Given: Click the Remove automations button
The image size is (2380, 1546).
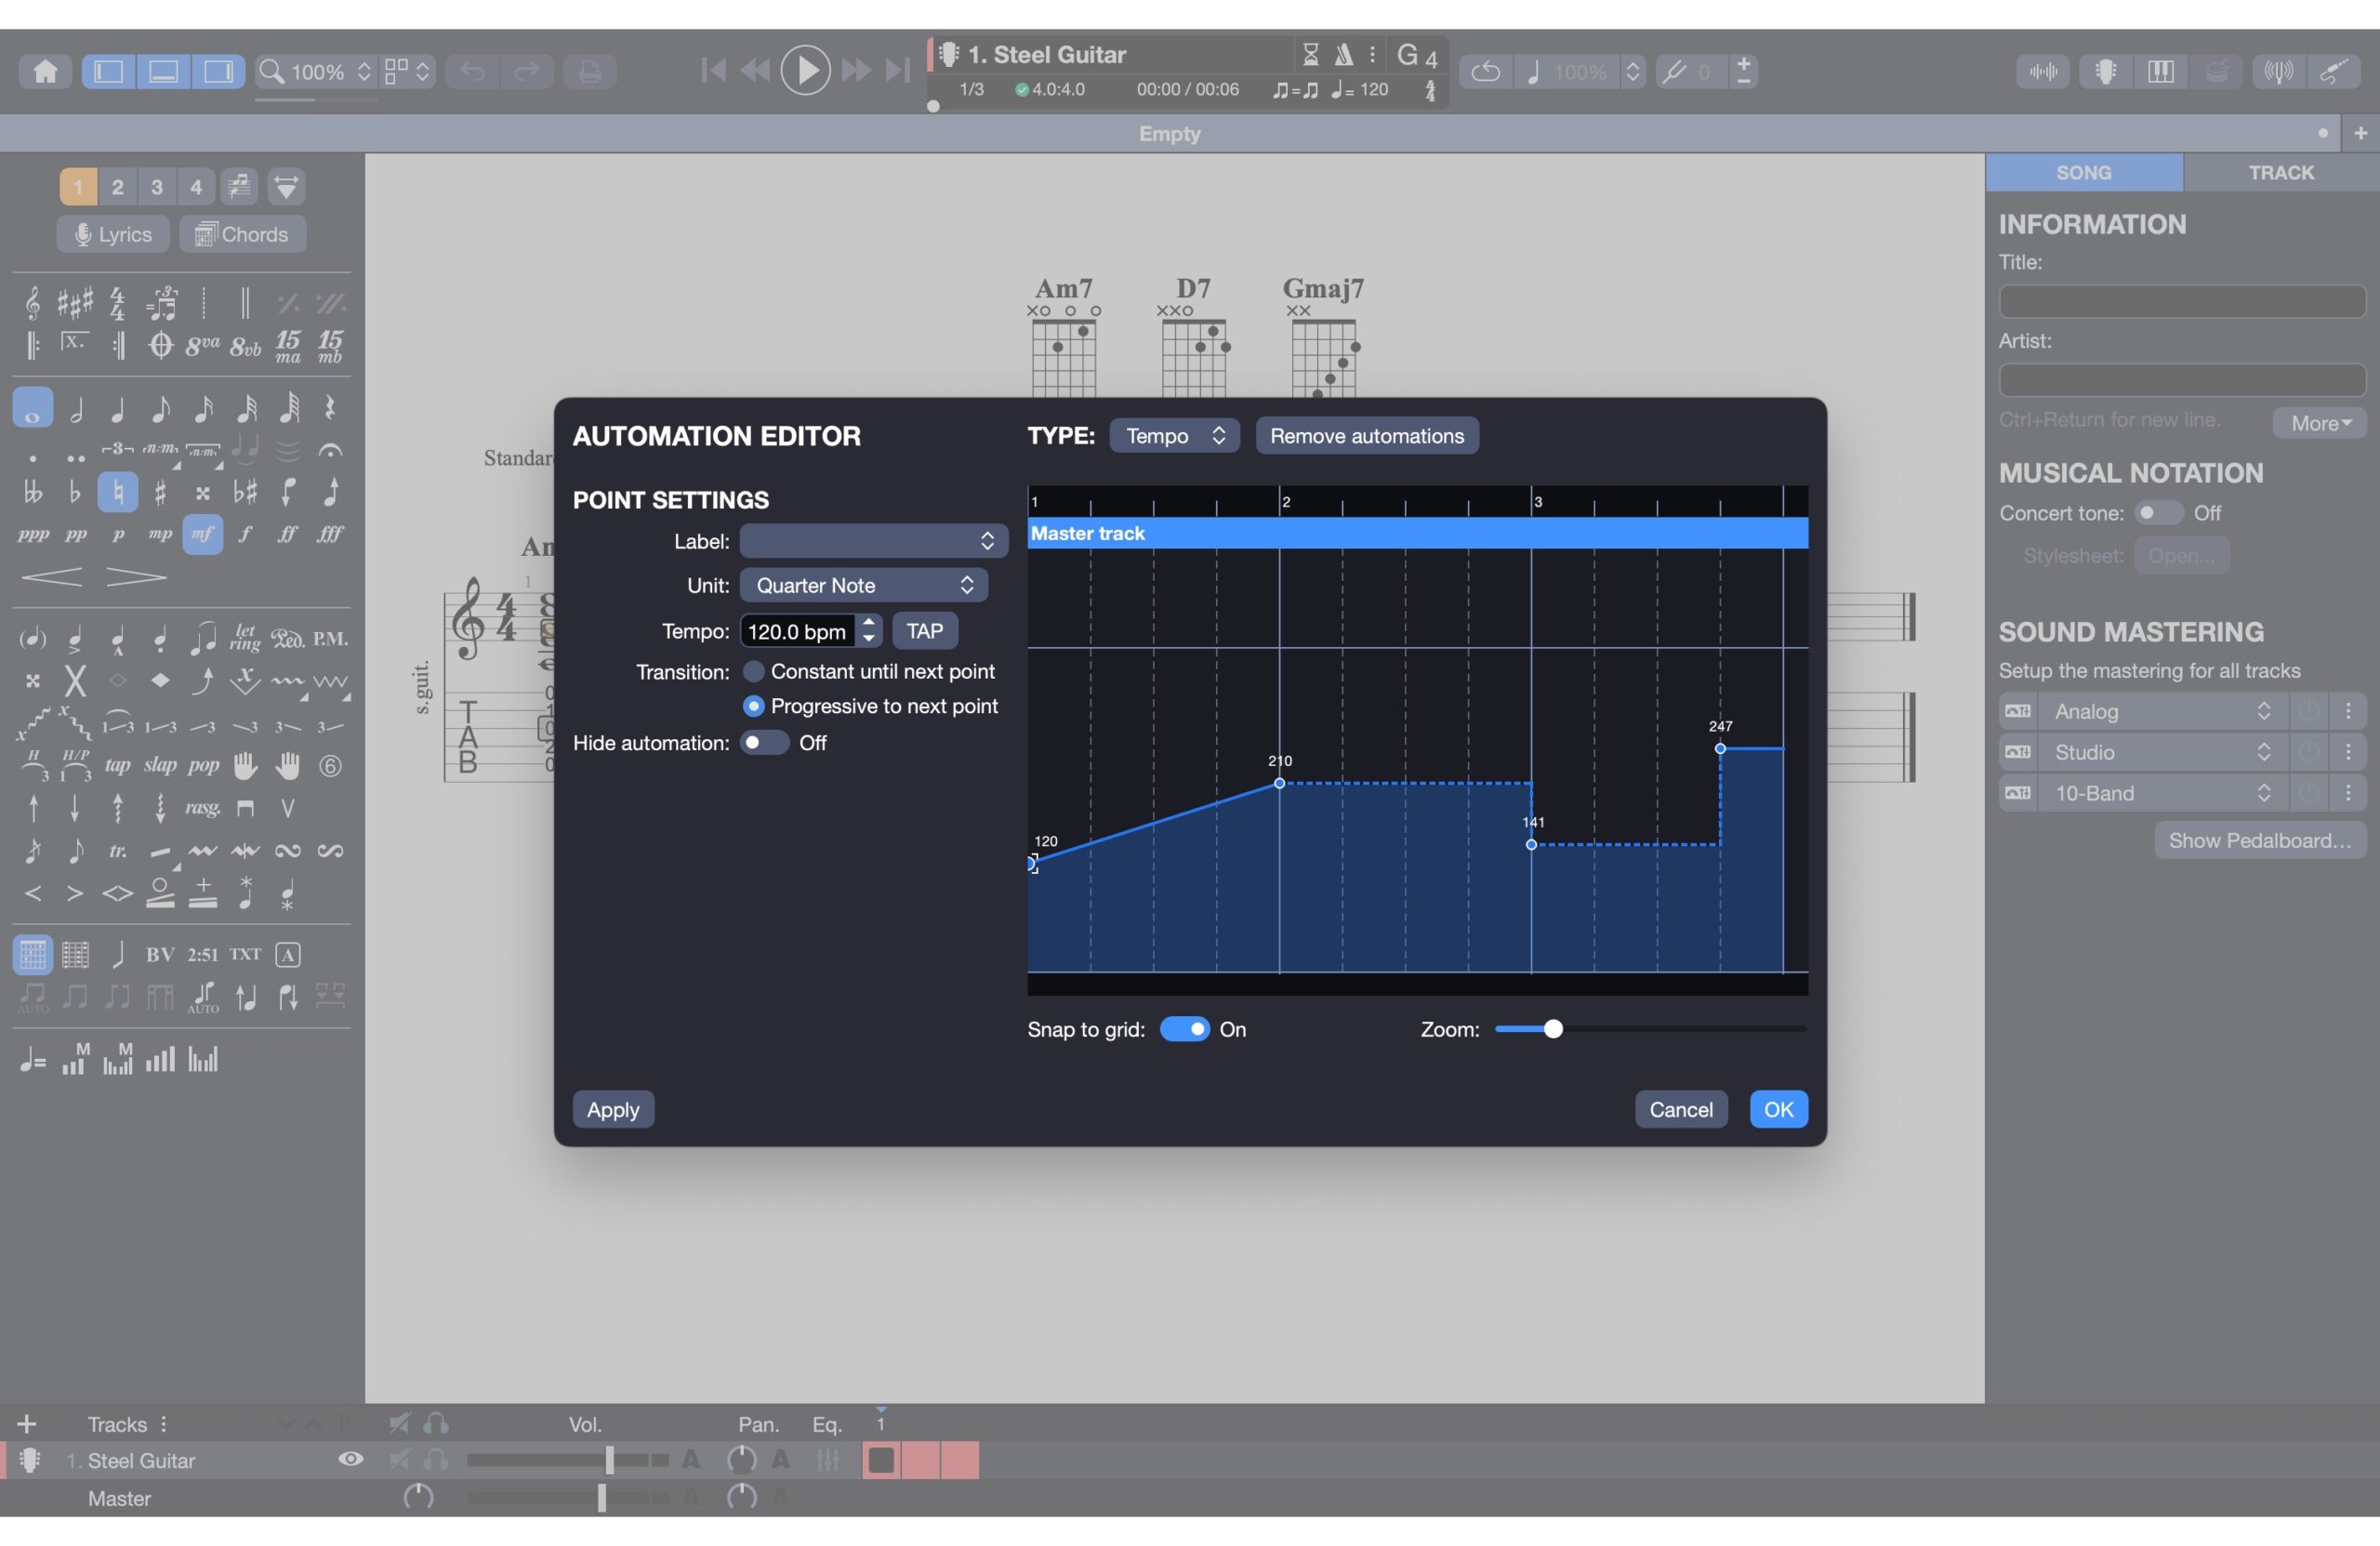Looking at the screenshot, I should tap(1366, 436).
